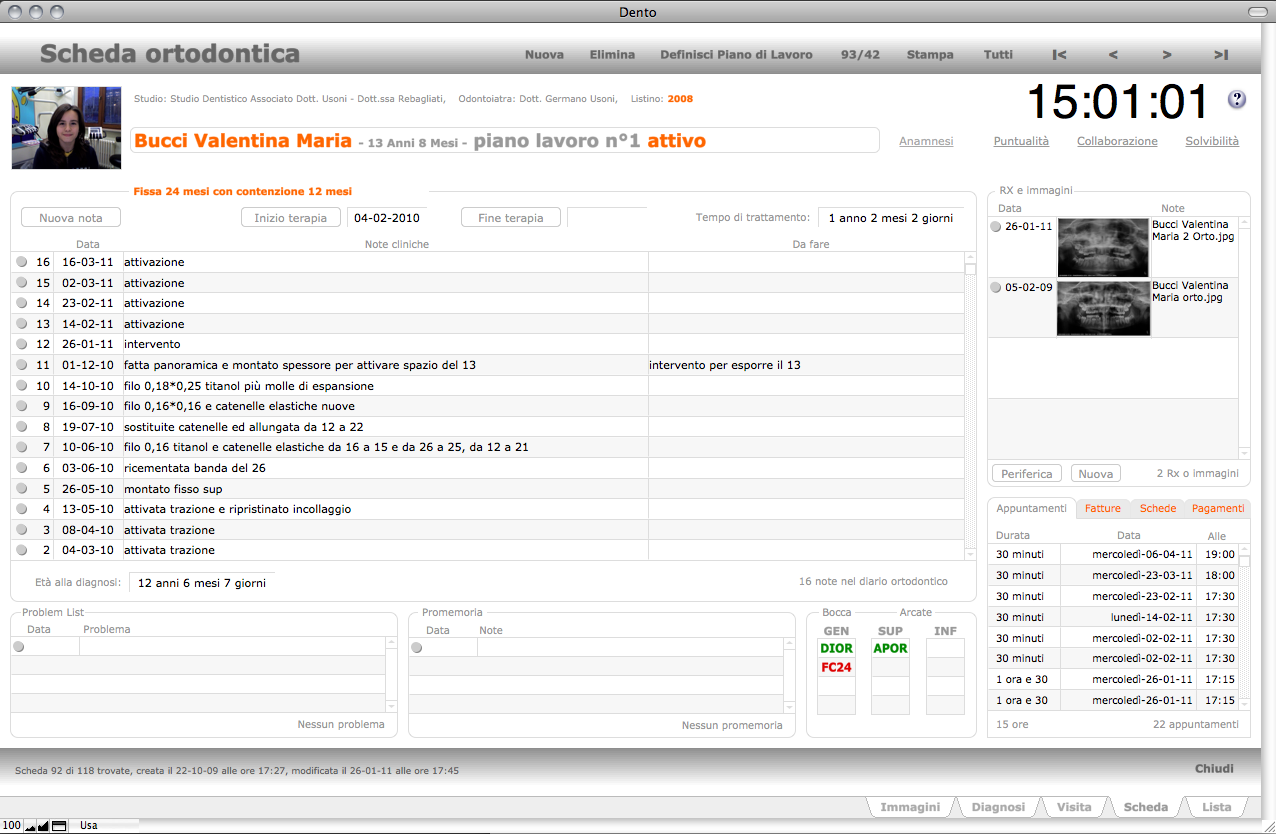Click Tutti to show all records

998,55
